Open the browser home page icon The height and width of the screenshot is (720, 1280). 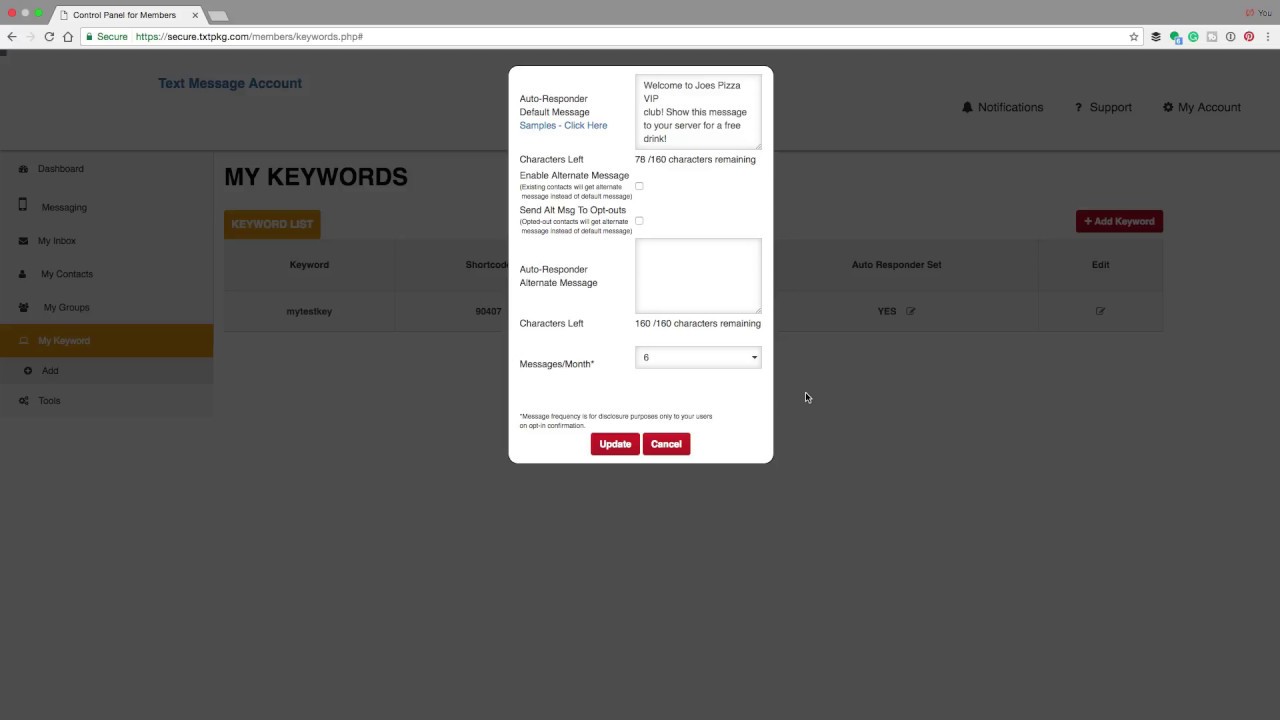[68, 37]
